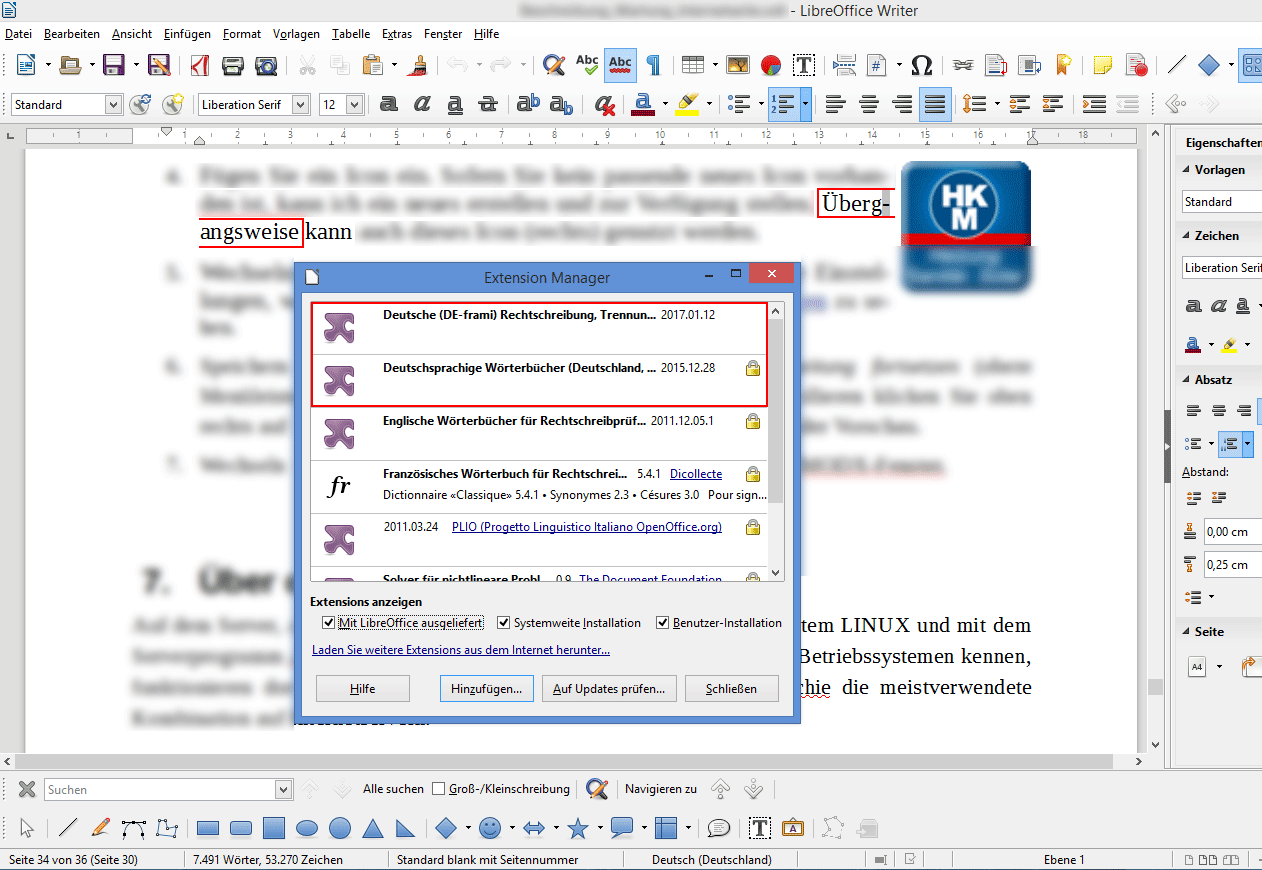This screenshot has height=870, width=1262.
Task: Click the Save document icon in toolbar
Action: click(x=114, y=66)
